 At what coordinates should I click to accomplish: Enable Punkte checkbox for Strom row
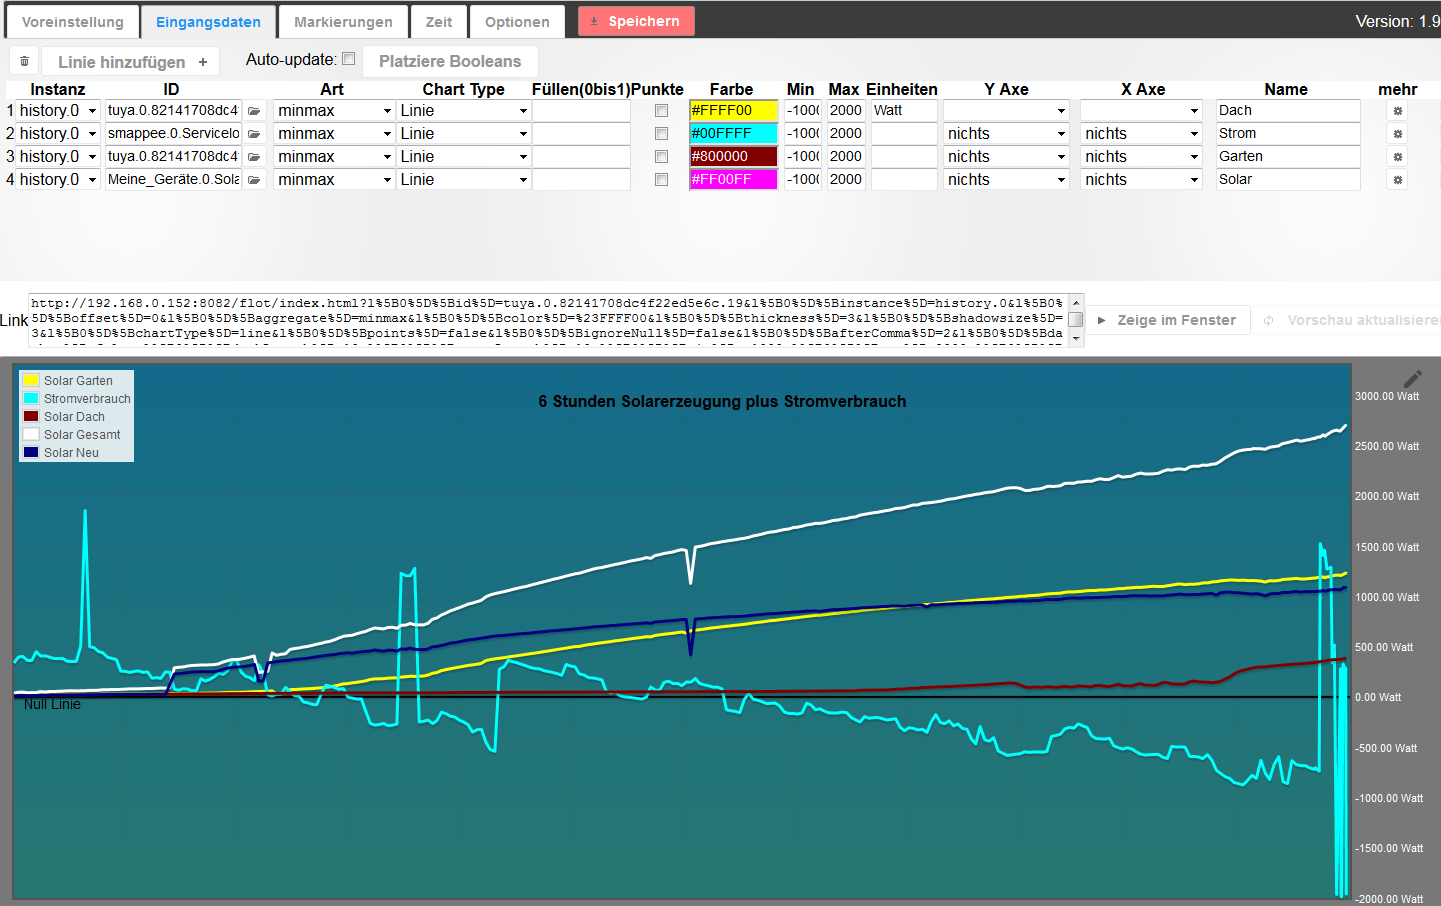[x=661, y=134]
